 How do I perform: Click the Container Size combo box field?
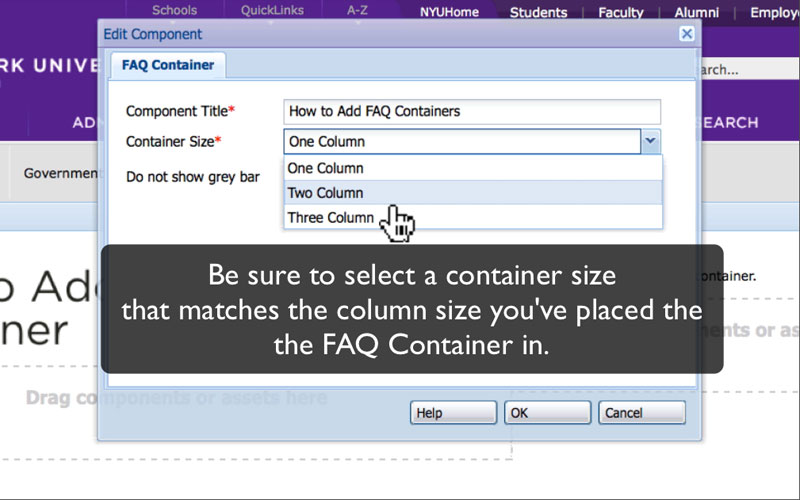click(x=461, y=142)
